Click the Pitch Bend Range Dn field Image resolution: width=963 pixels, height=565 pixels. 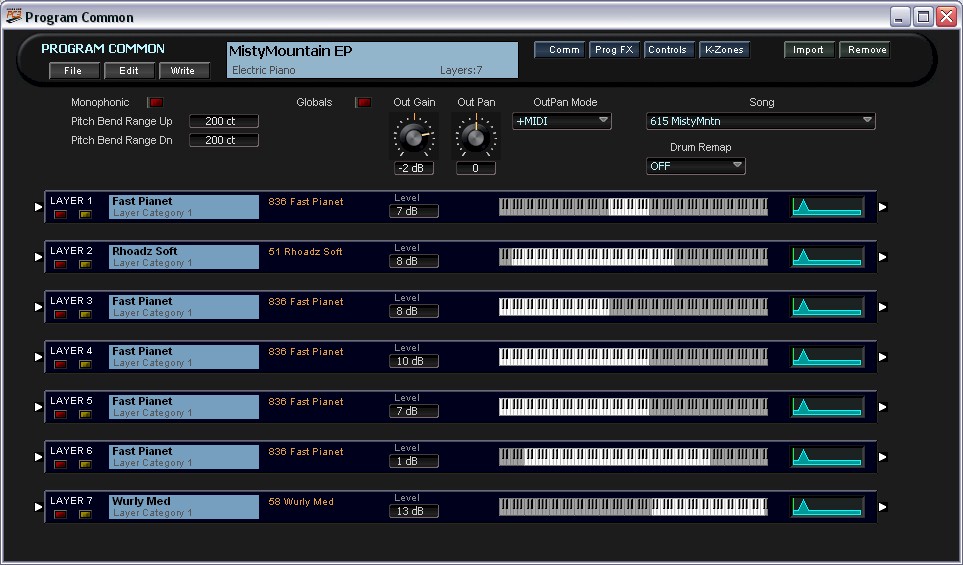[x=224, y=140]
